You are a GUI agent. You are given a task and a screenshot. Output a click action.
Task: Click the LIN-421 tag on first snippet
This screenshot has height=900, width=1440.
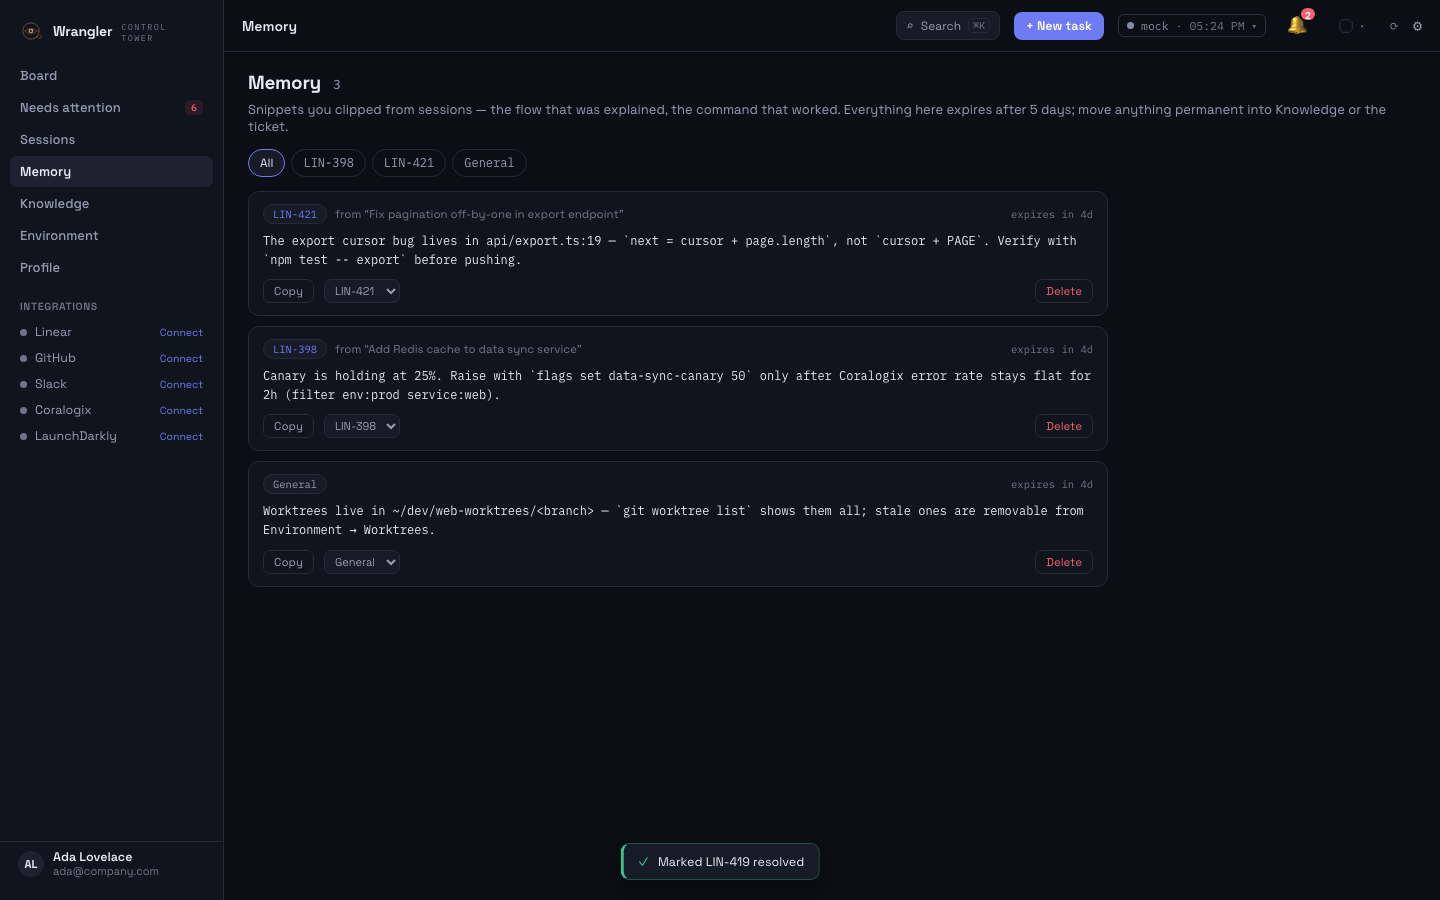(295, 214)
